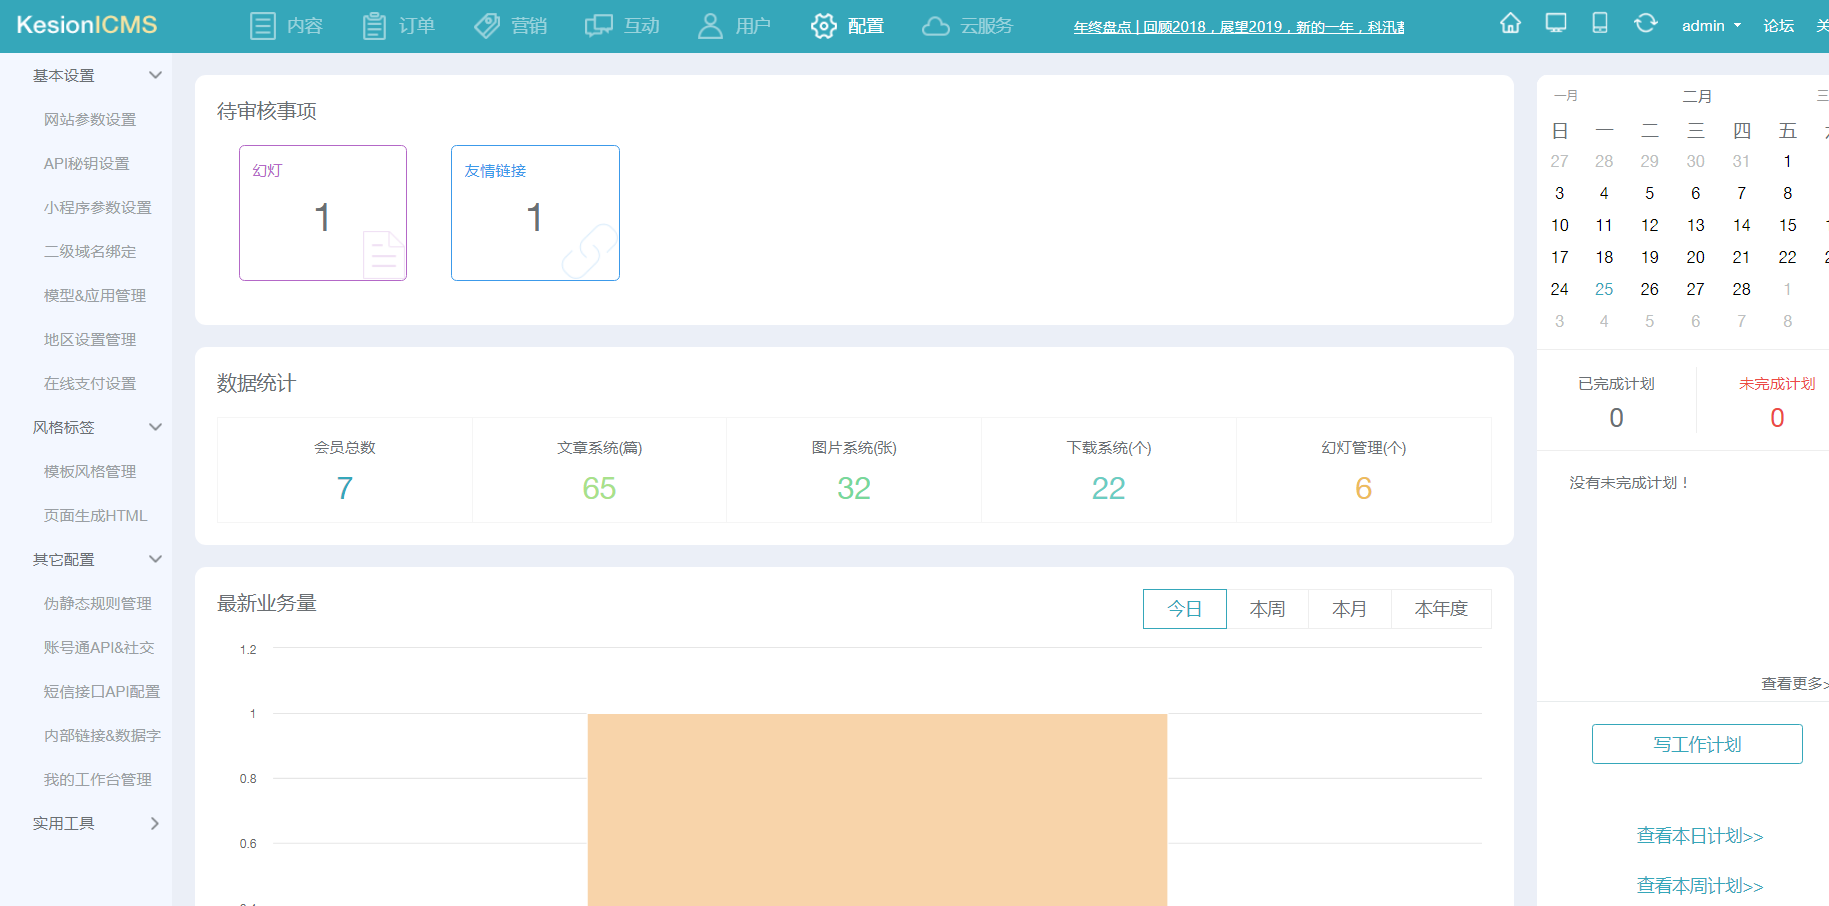
Task: Open the 查看本日计划 link
Action: pos(1699,836)
